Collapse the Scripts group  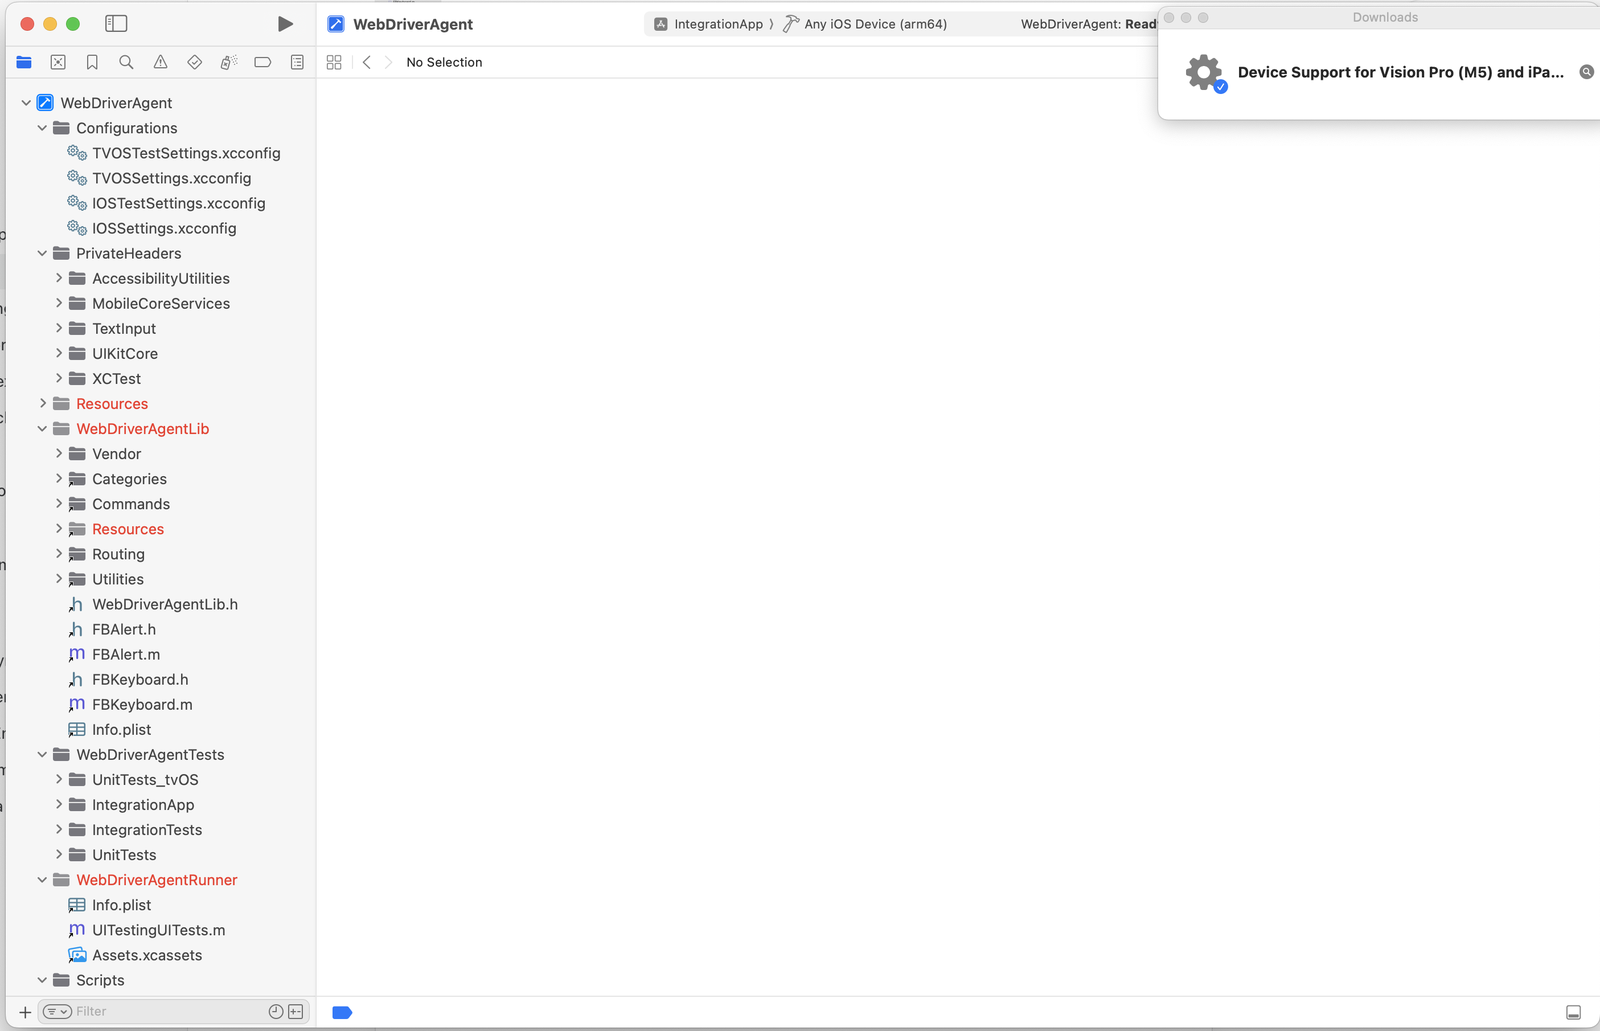42,980
